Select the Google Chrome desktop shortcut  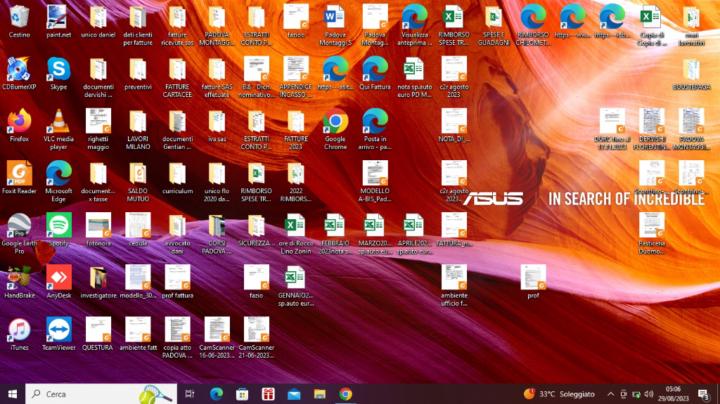click(335, 122)
